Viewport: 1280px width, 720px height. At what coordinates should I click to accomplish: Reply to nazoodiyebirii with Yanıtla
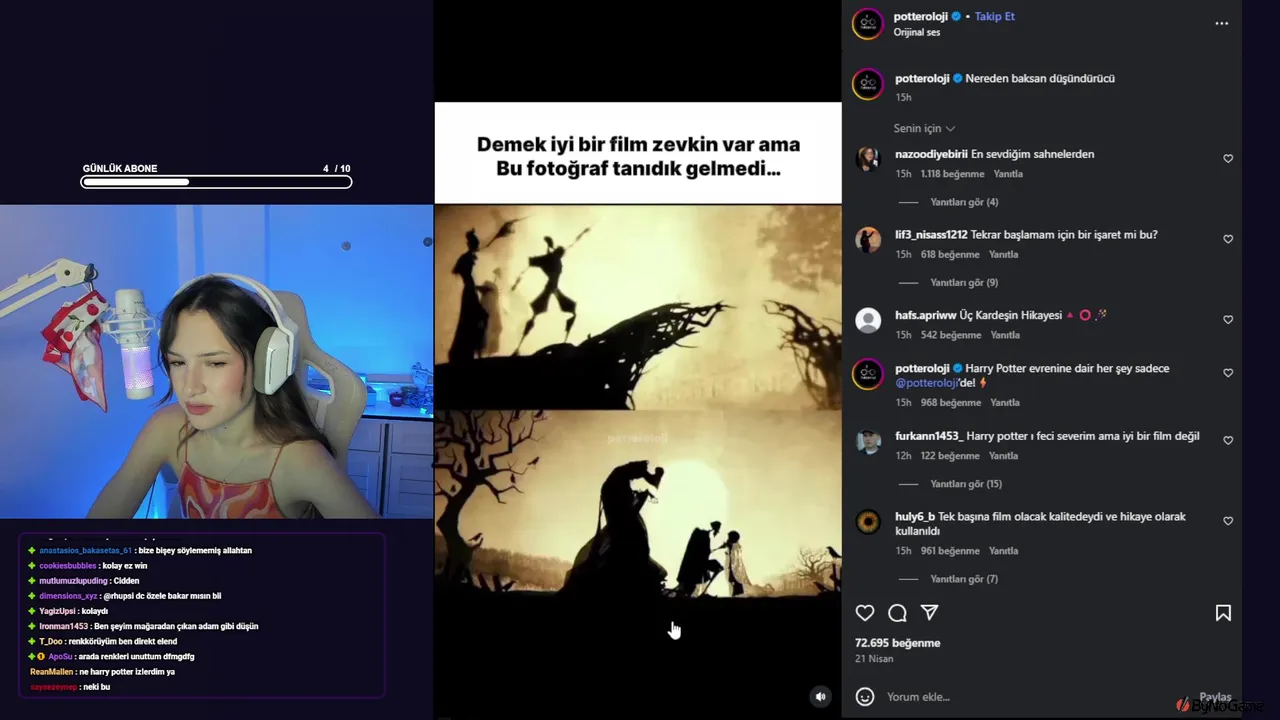[x=1008, y=174]
